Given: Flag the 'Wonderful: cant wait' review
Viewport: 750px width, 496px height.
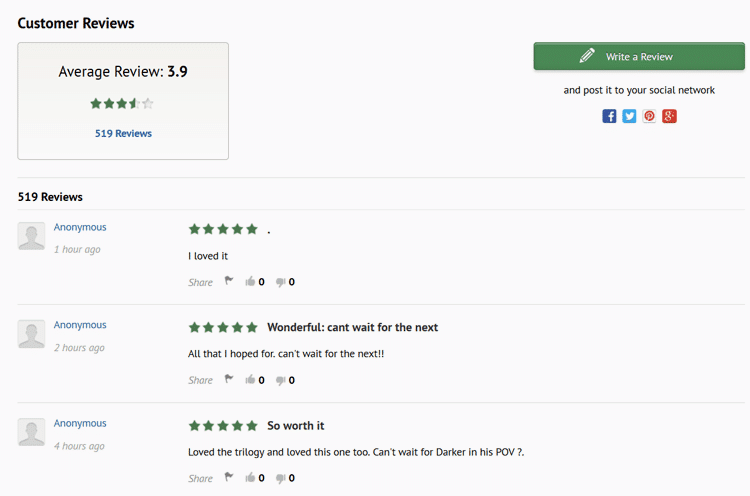Looking at the screenshot, I should click(229, 379).
